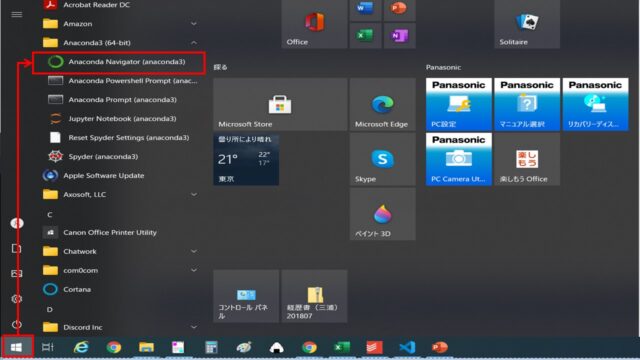640x360 pixels.
Task: Open the Panasonic PC設定 tile
Action: (x=459, y=104)
